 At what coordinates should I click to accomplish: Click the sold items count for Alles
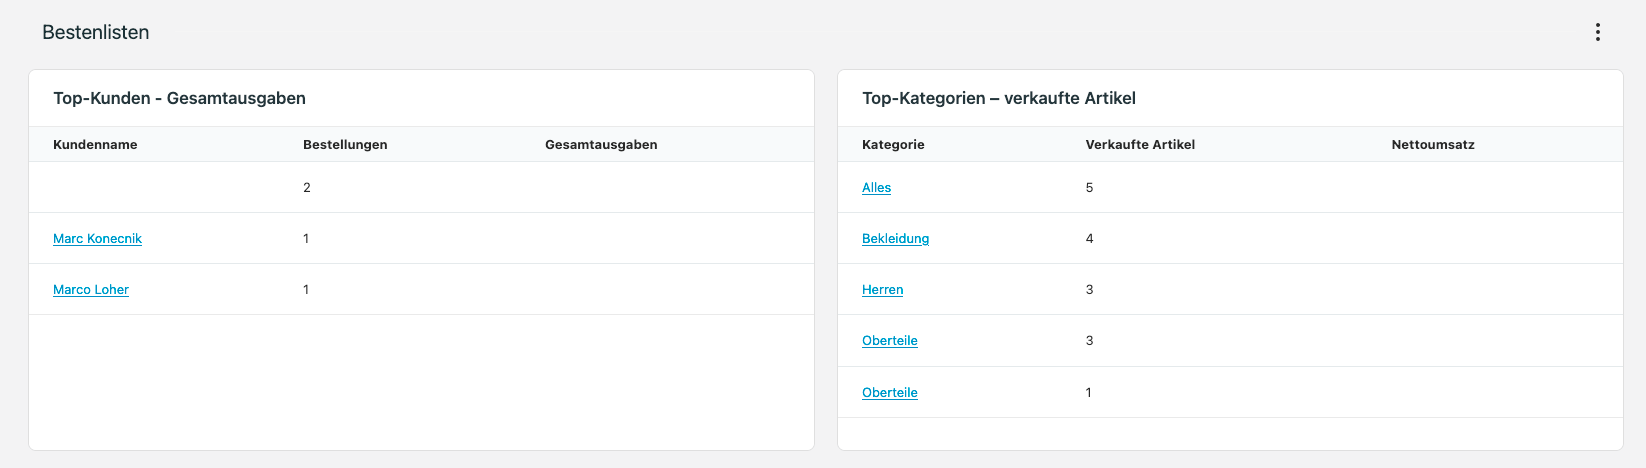(1089, 188)
